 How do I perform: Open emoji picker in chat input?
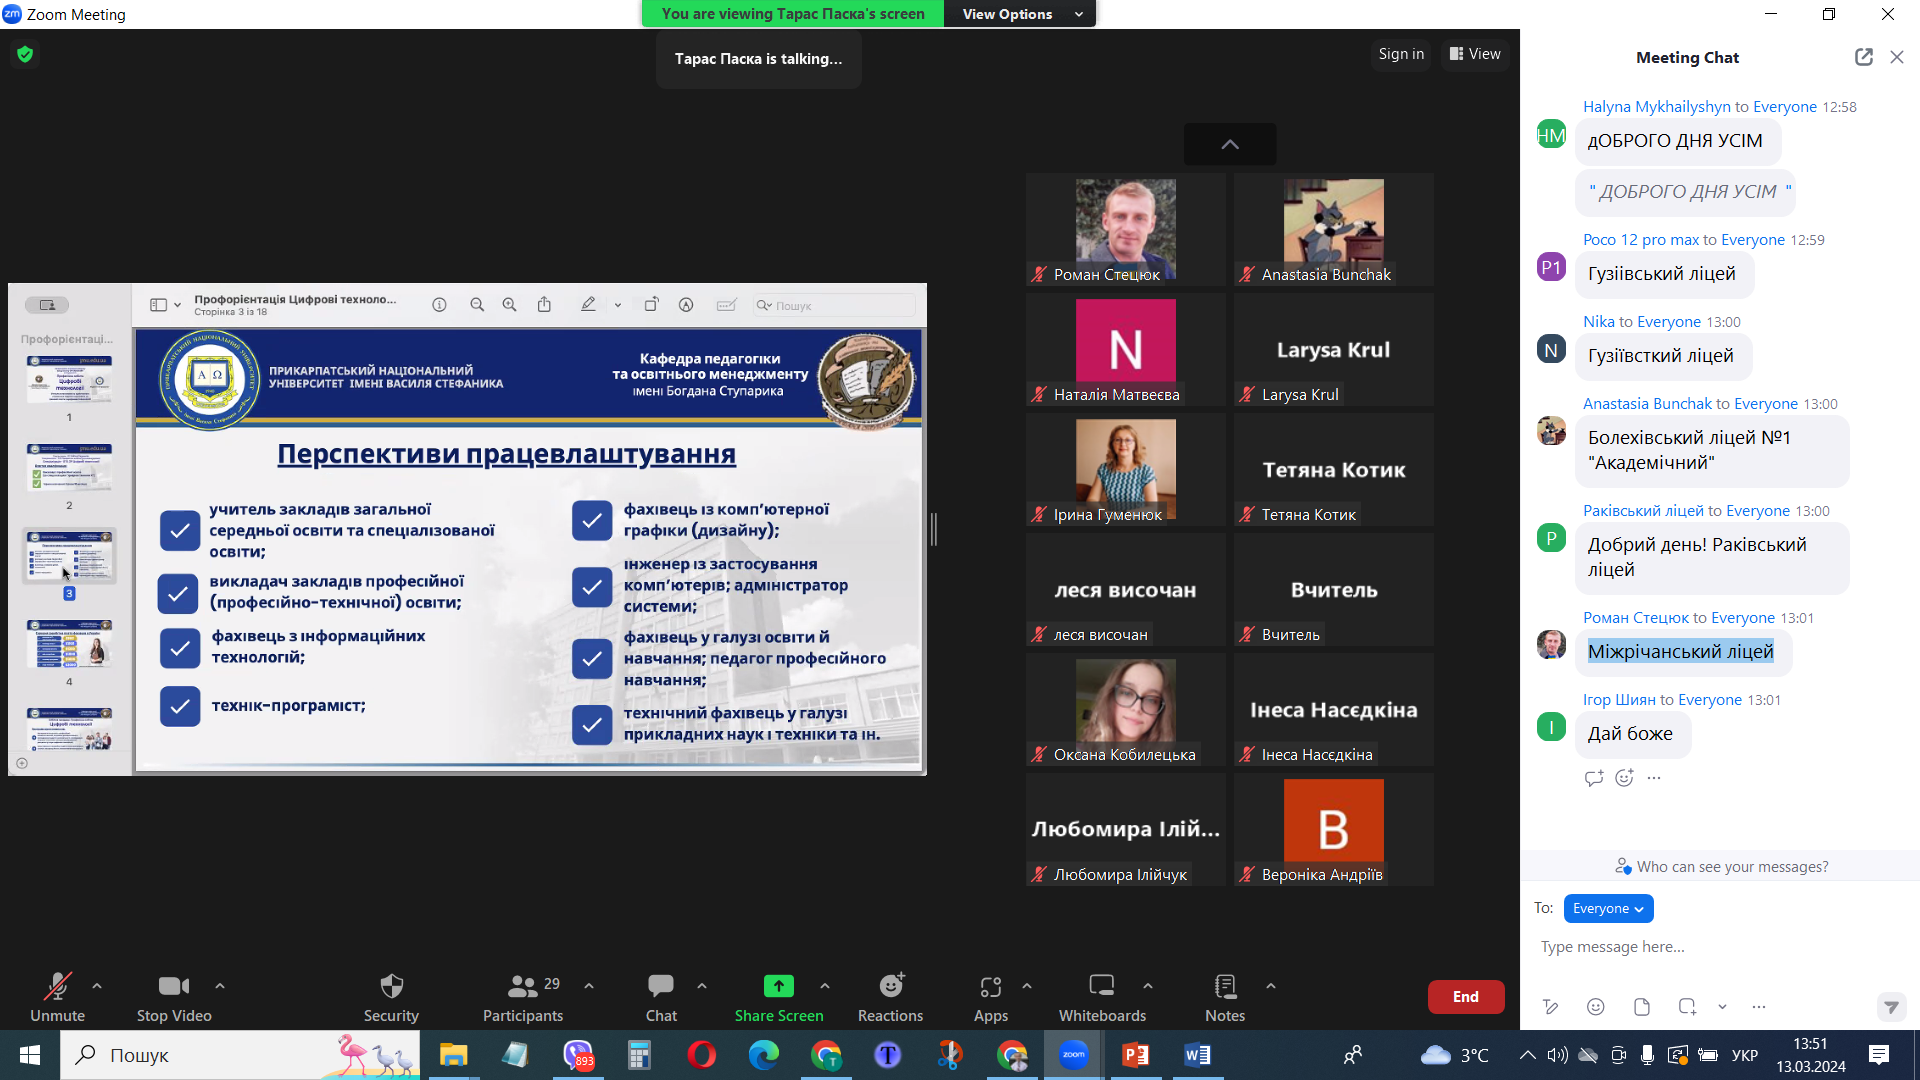click(x=1596, y=1007)
